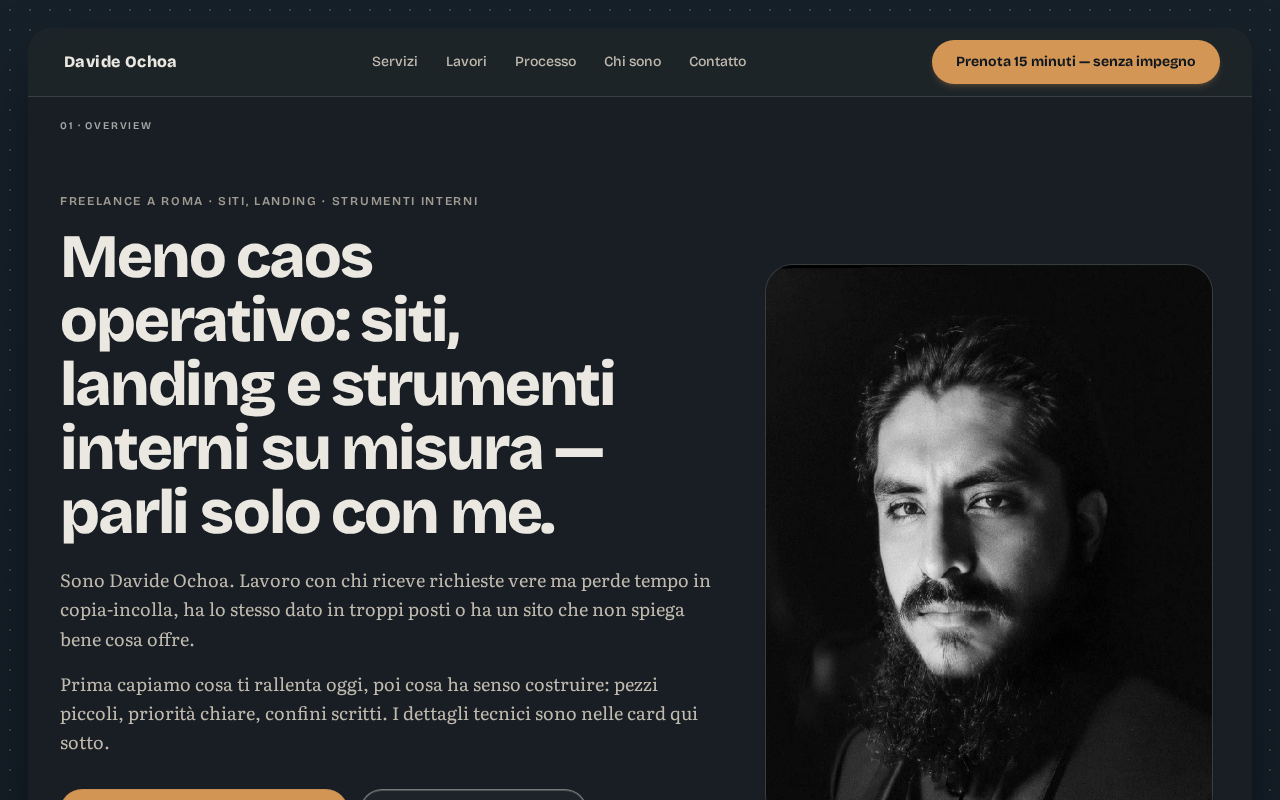Click the Meno caos operativo headline
The image size is (1280, 800).
pos(338,384)
